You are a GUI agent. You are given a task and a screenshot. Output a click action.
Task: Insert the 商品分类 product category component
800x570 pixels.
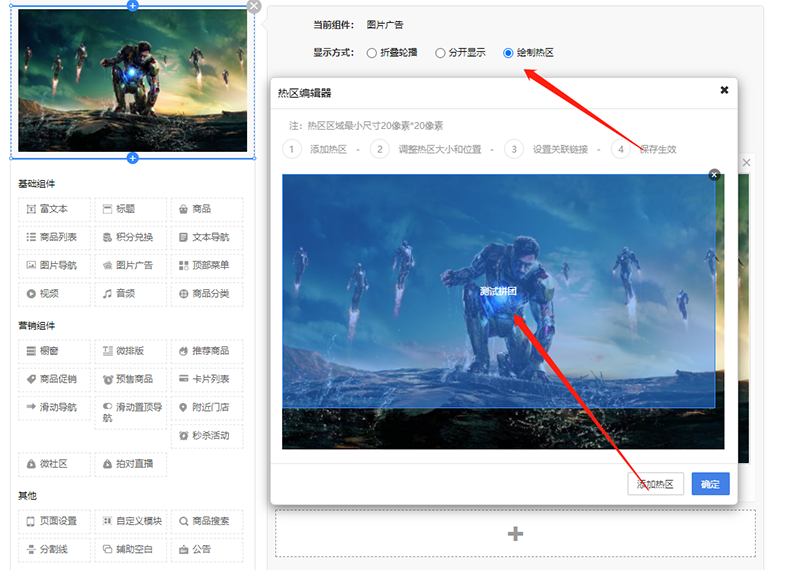coord(207,294)
